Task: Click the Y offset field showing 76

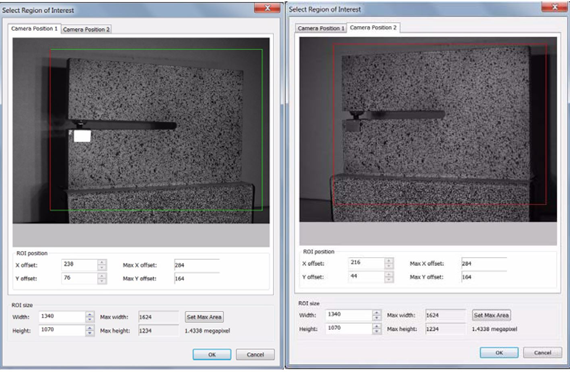Action: click(79, 278)
